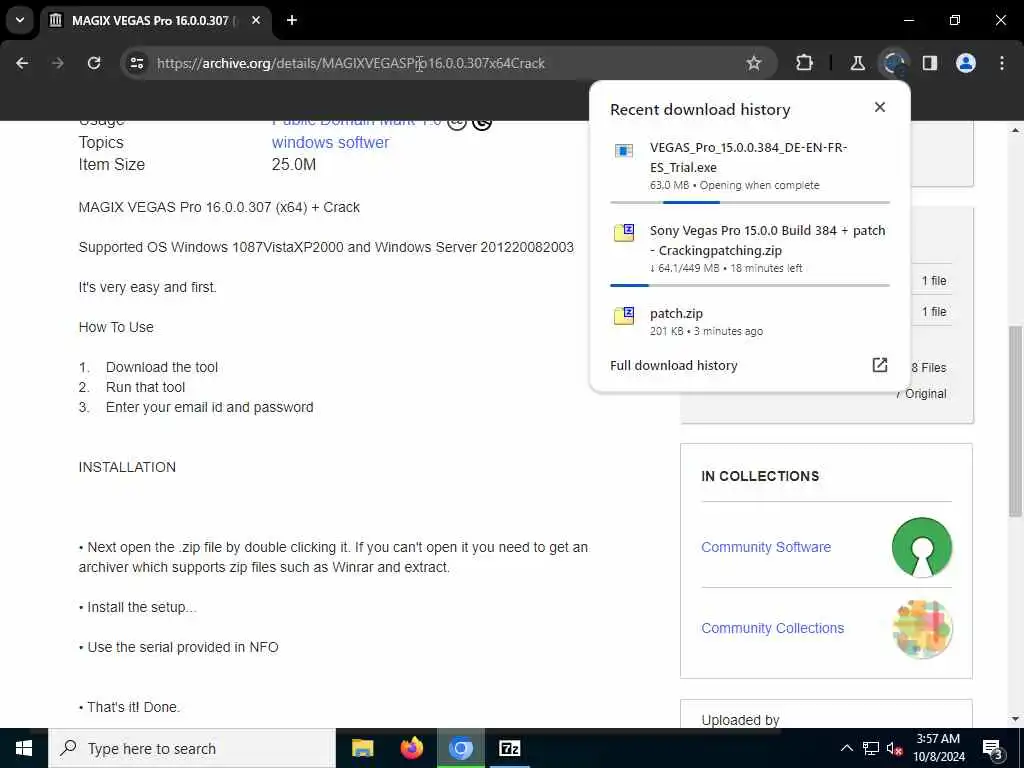The image size is (1024, 768).
Task: Open Community Collections link
Action: pos(773,628)
